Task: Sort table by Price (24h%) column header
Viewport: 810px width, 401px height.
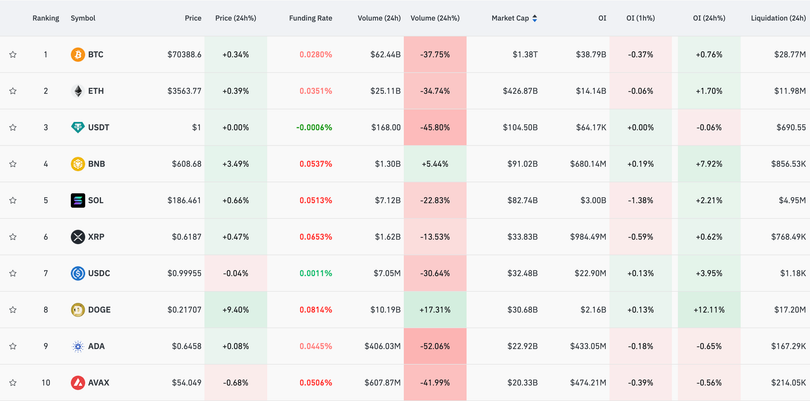Action: (235, 18)
